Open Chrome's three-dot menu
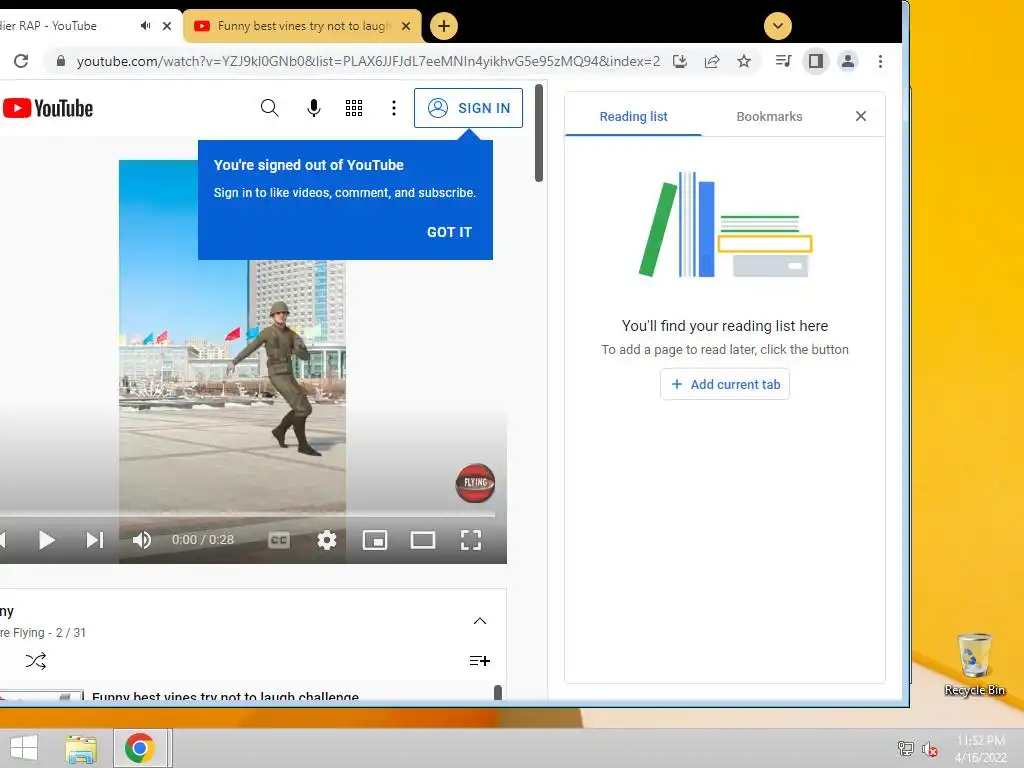This screenshot has width=1024, height=768. pyautogui.click(x=880, y=61)
